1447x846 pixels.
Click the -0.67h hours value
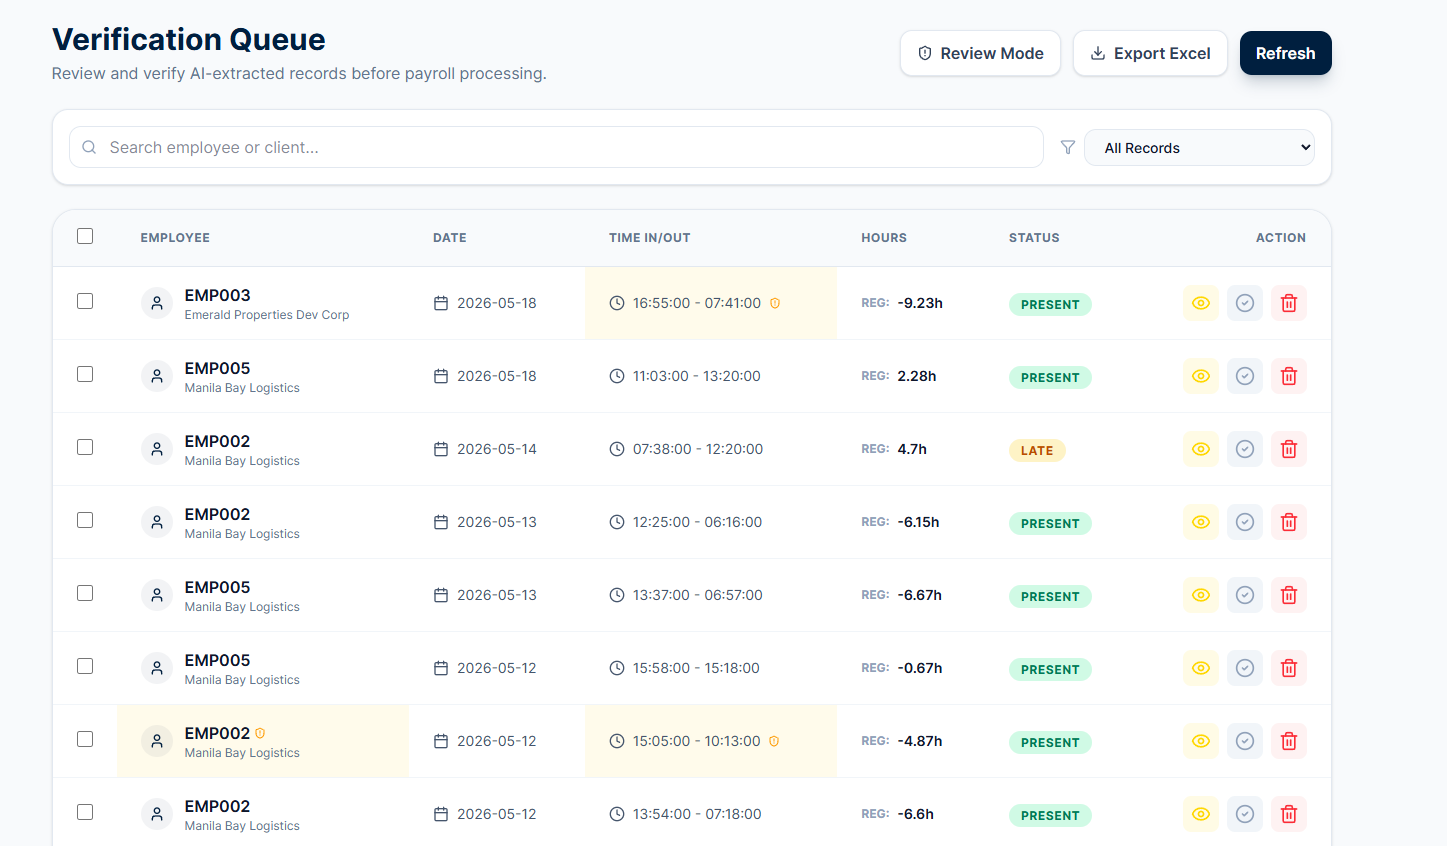[x=920, y=668]
